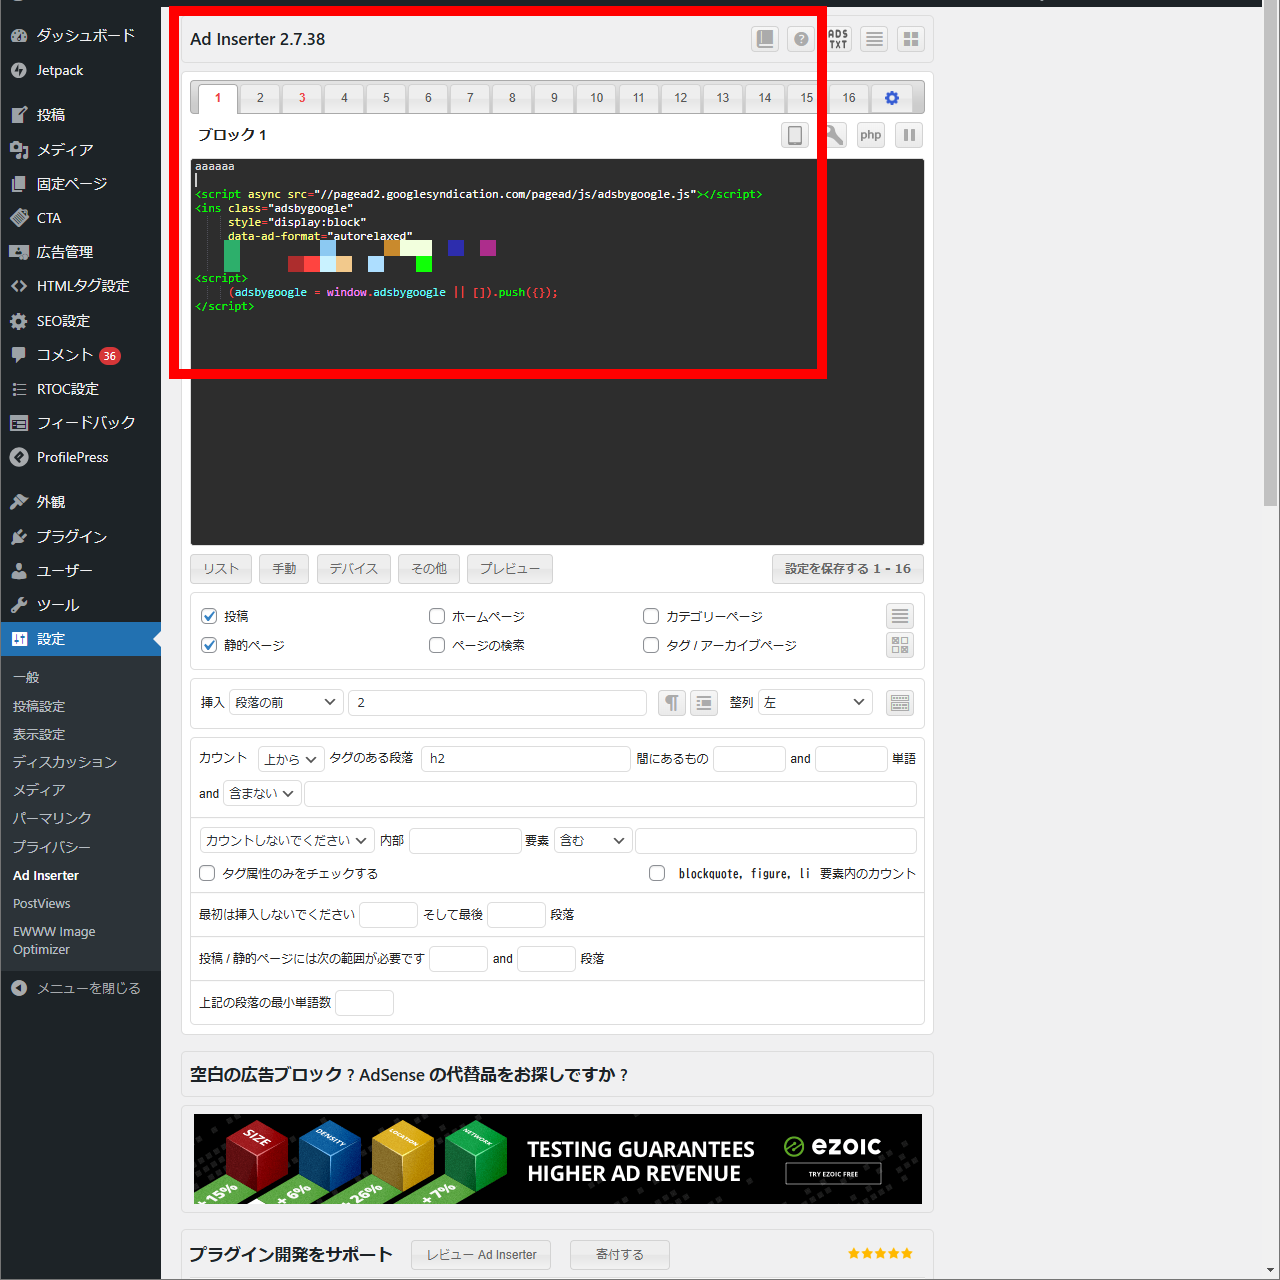The image size is (1280, 1280).
Task: Check blockquote, figure, li 要素内のカウント
Action: (x=657, y=873)
